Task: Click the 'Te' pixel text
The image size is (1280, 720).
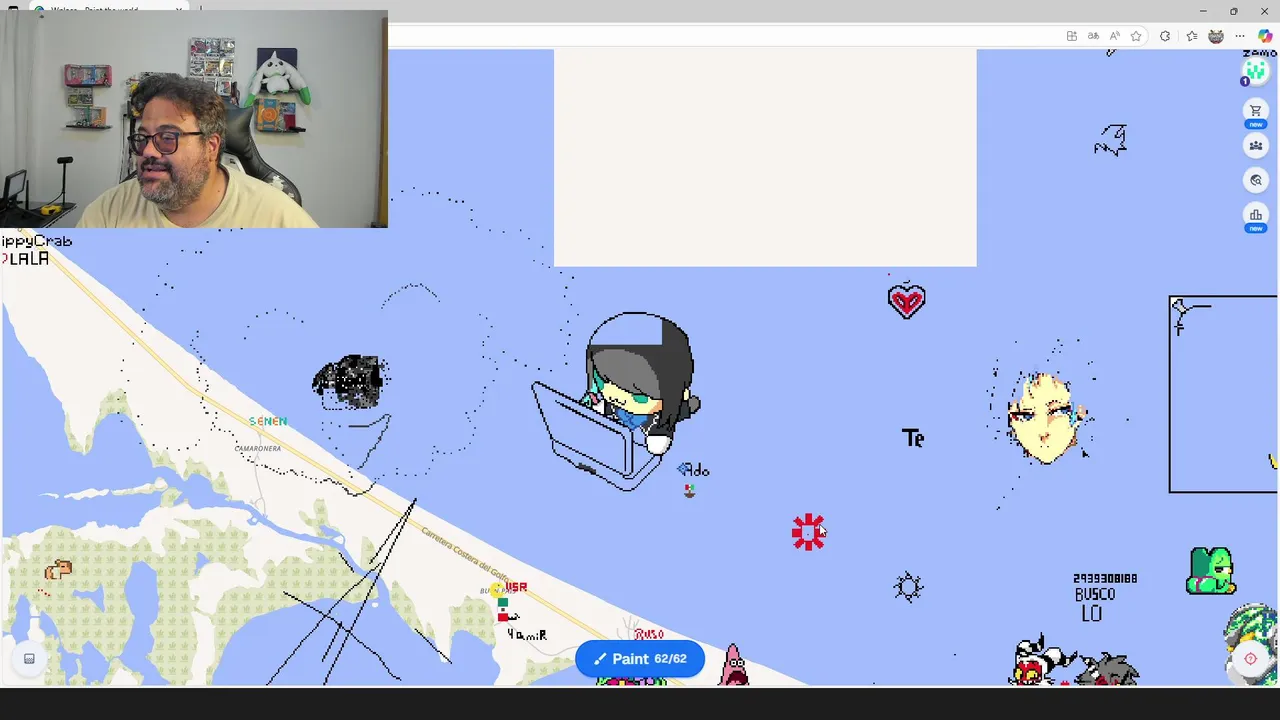Action: coord(913,438)
